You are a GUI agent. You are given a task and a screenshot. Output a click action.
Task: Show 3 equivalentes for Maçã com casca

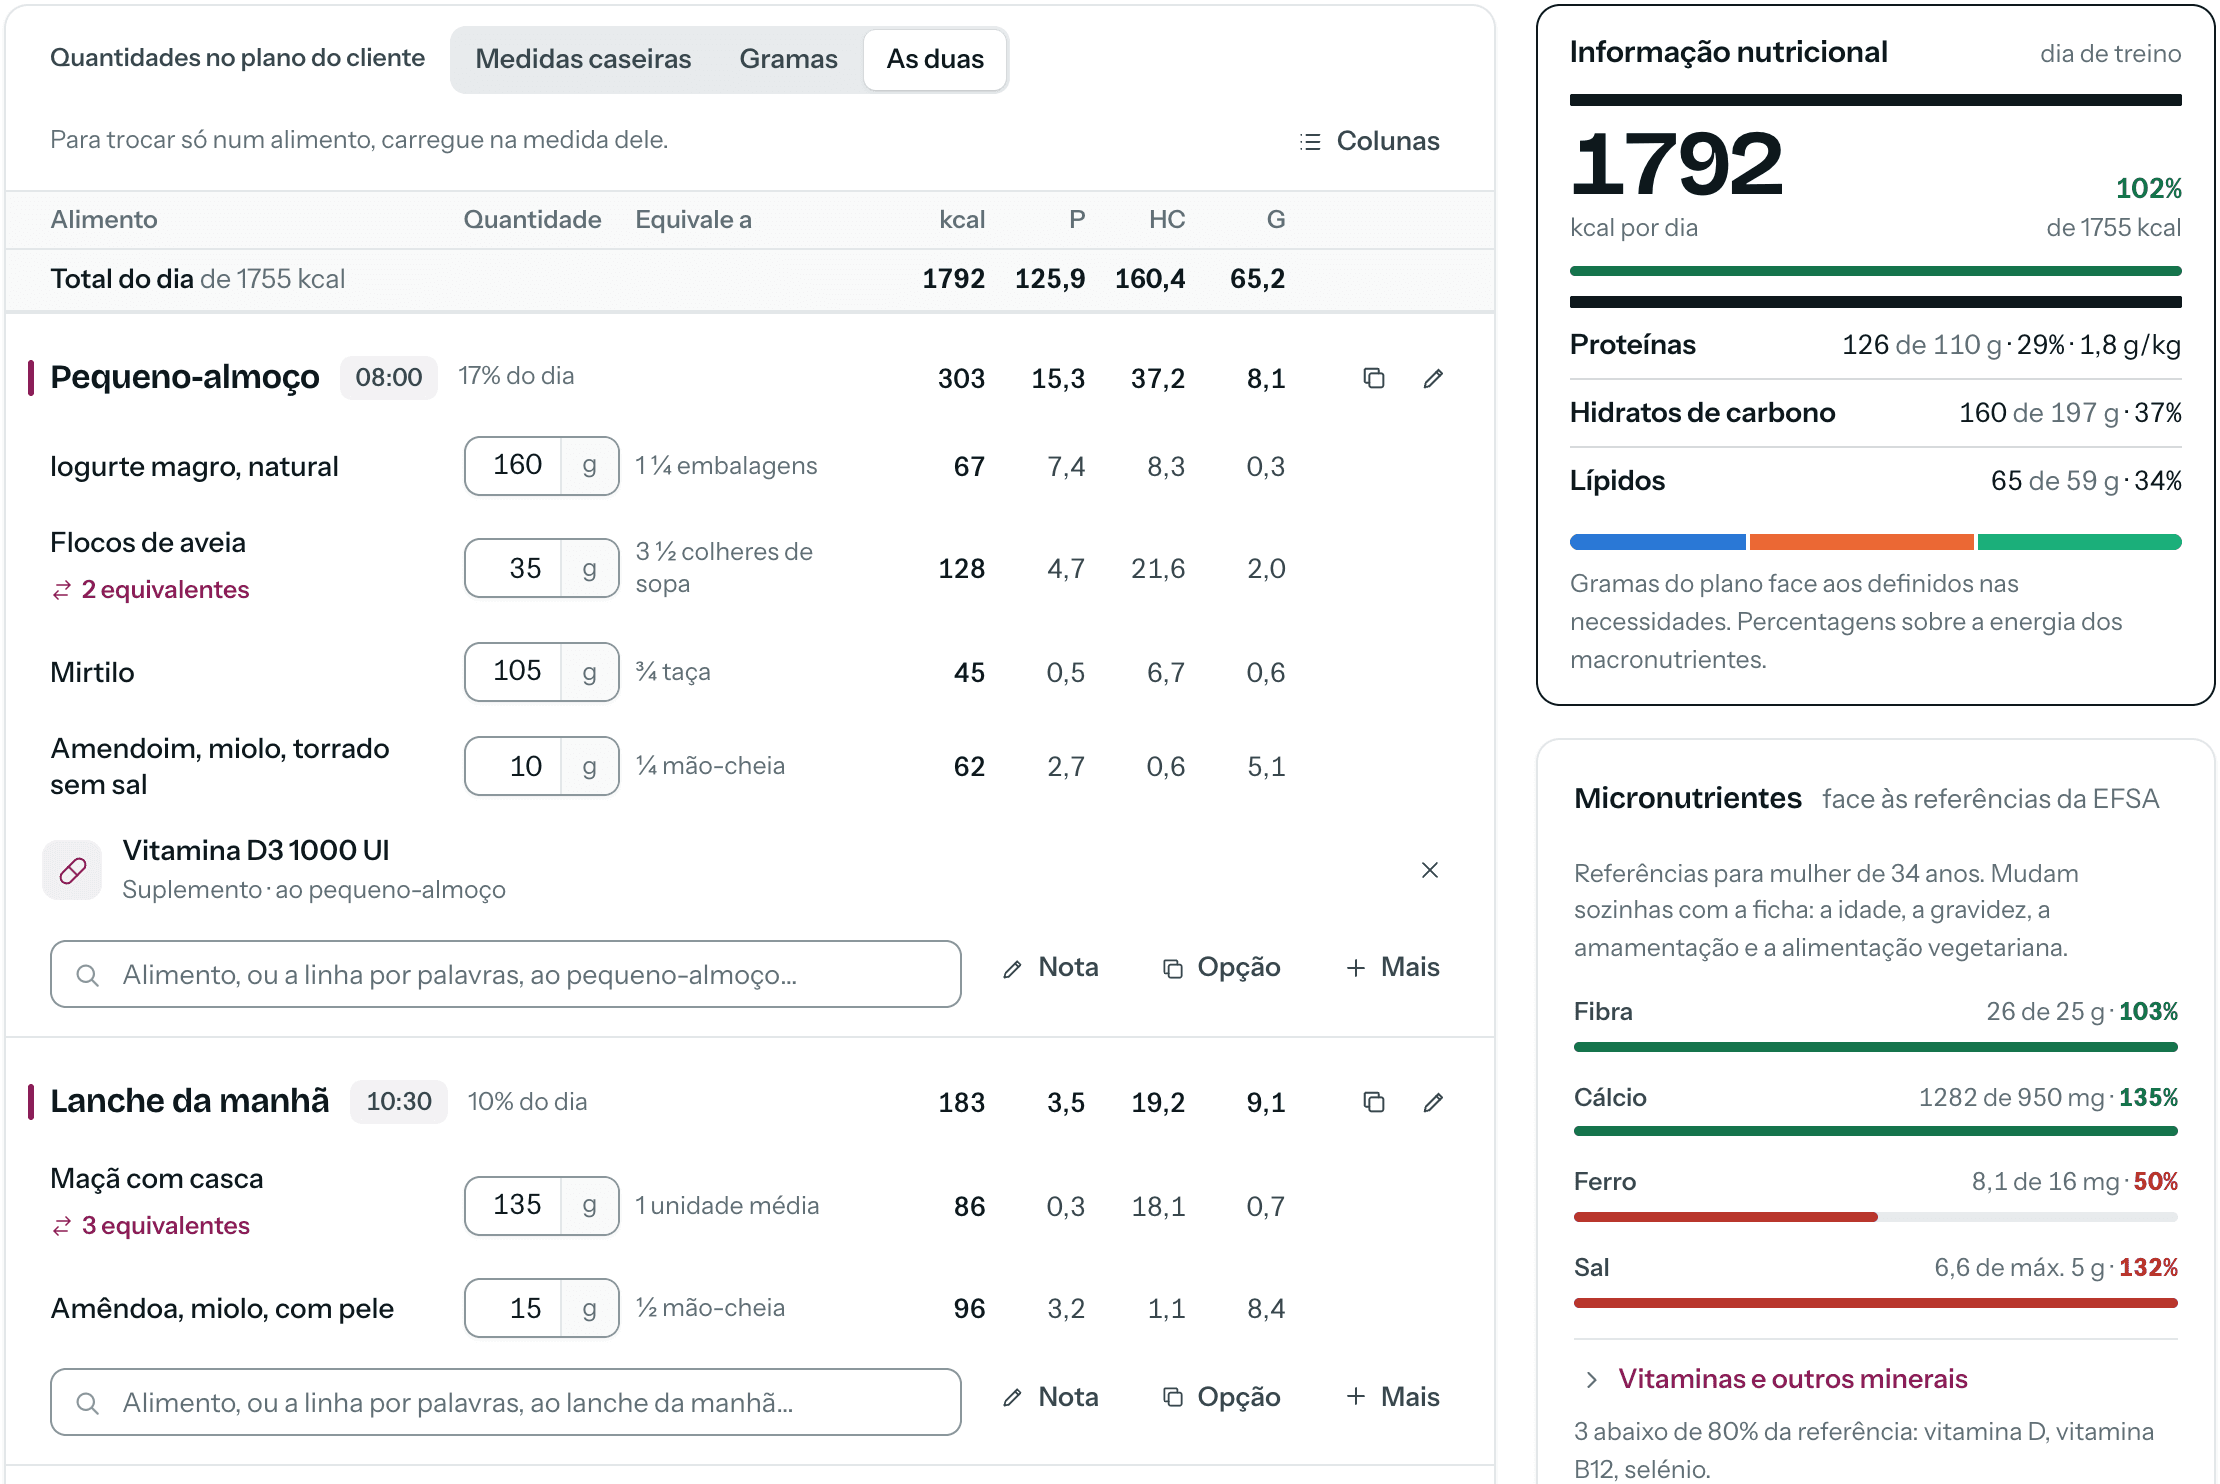(151, 1226)
